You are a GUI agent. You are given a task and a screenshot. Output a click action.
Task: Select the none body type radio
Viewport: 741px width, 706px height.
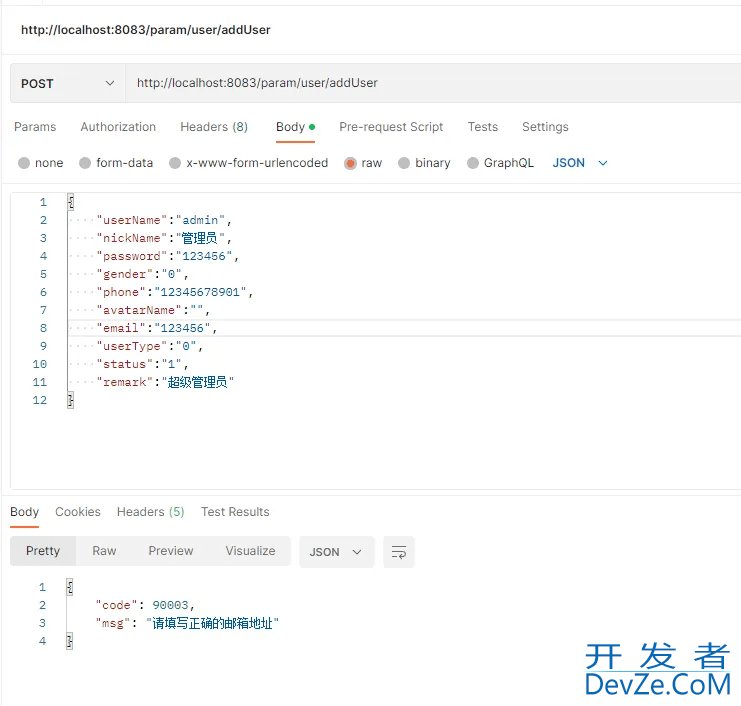click(x=24, y=163)
